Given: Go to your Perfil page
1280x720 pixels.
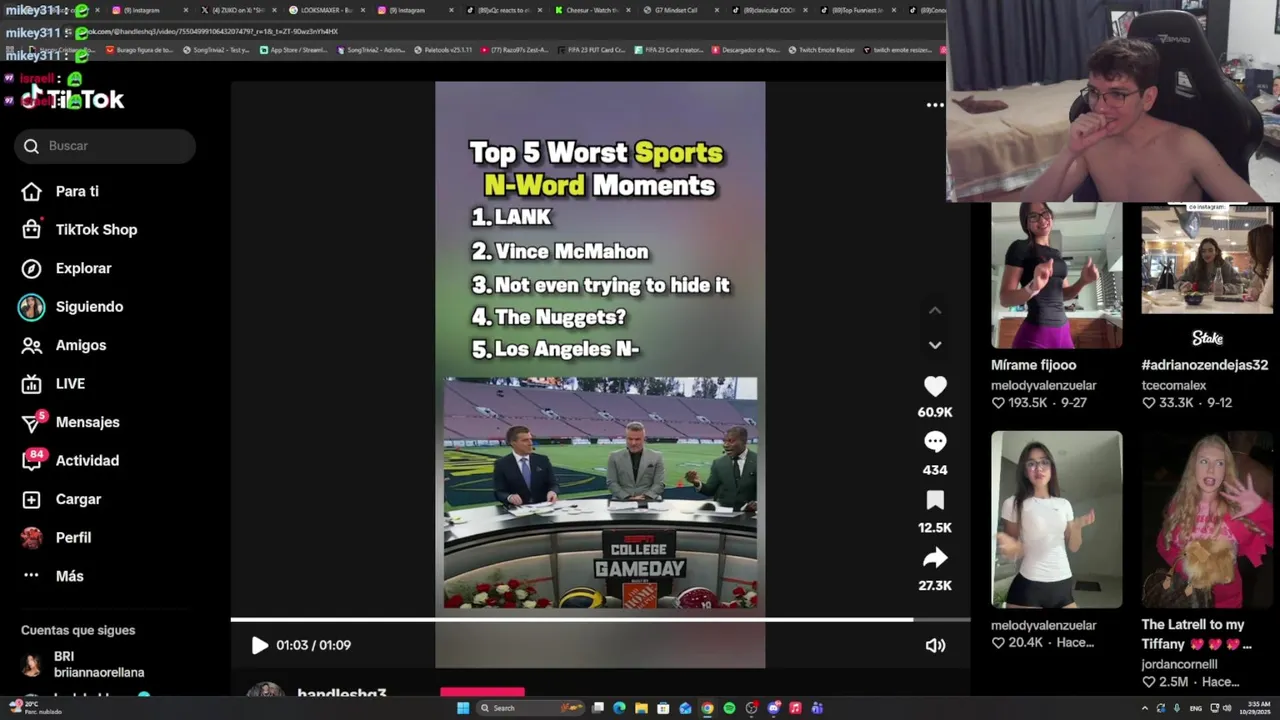Looking at the screenshot, I should (73, 537).
